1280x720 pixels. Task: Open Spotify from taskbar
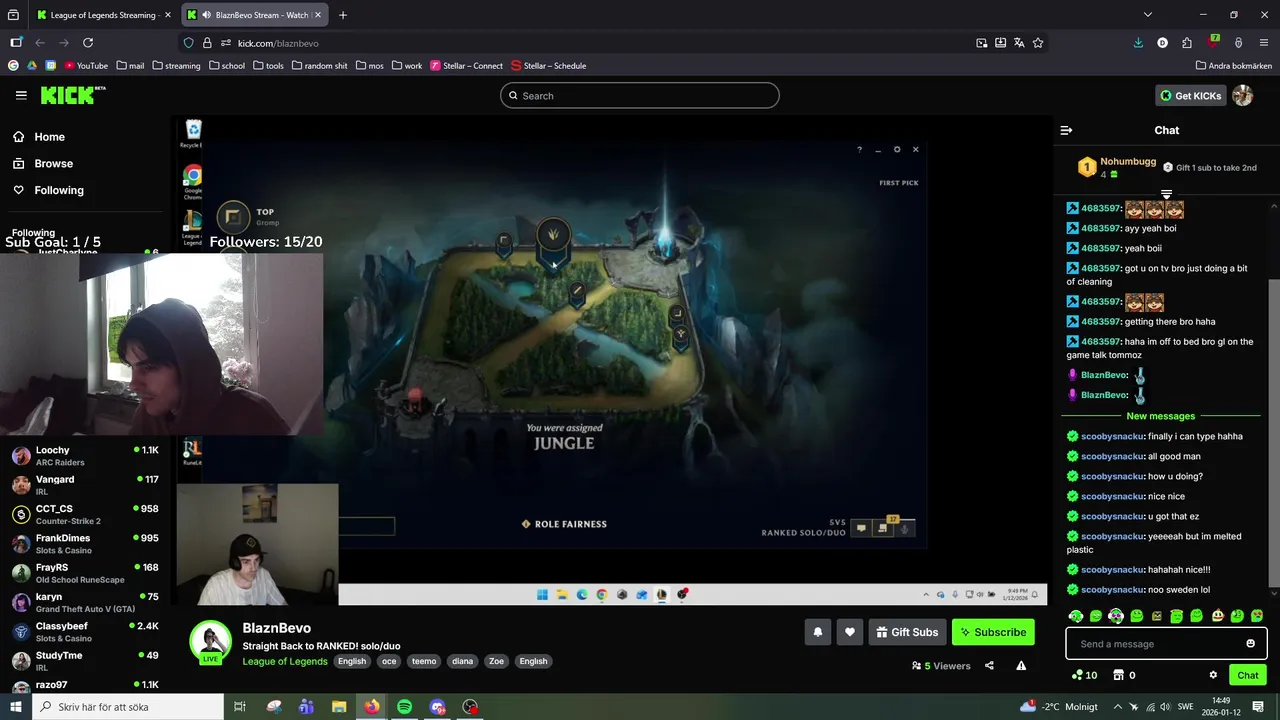click(404, 707)
